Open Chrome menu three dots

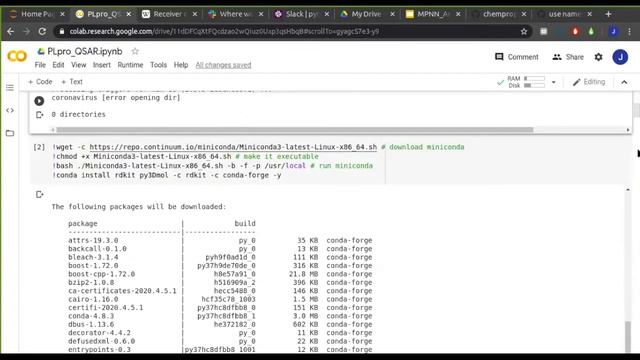(629, 31)
